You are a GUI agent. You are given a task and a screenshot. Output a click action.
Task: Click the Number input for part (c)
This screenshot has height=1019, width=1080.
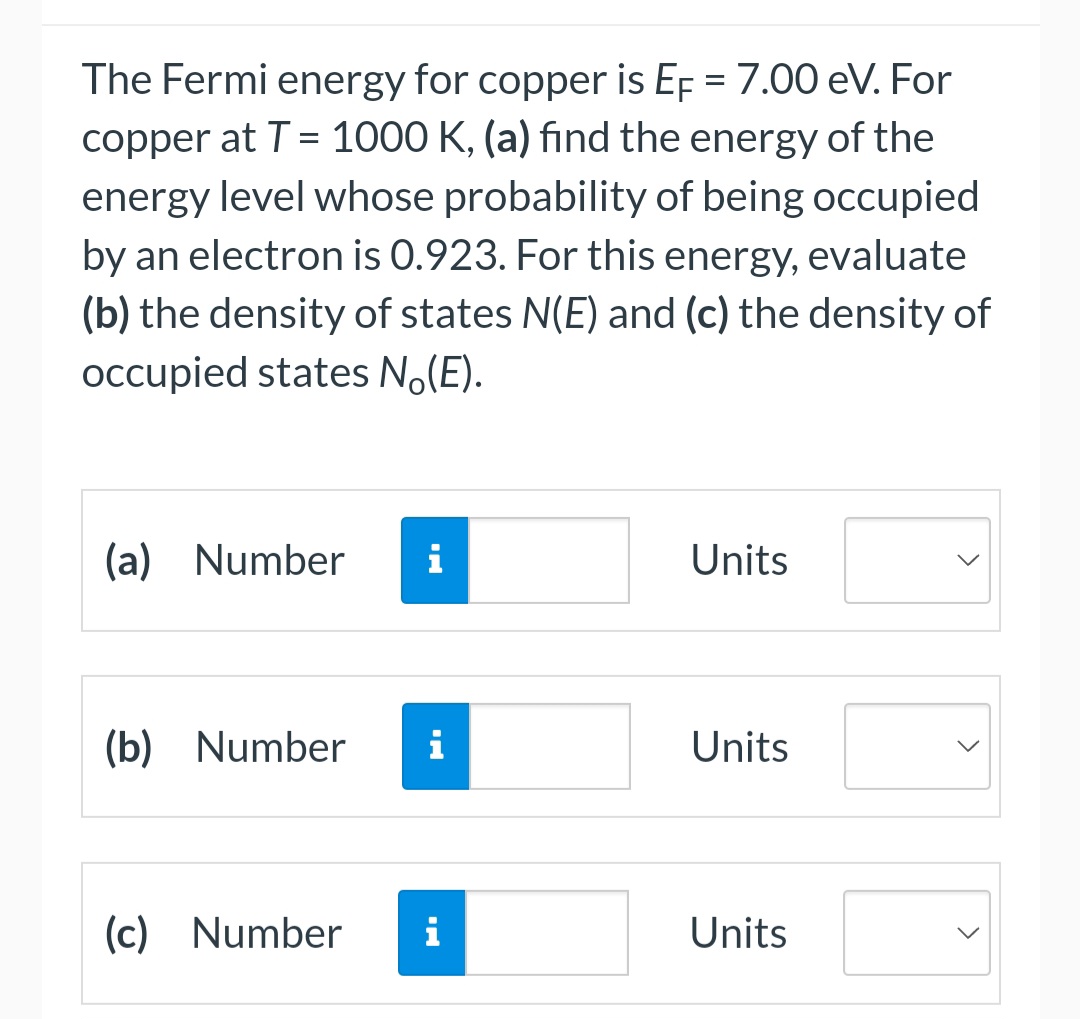coord(546,932)
